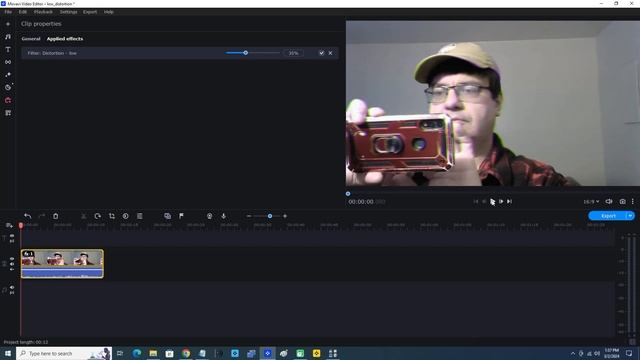Open the Sounds and music sidebar tab
Viewport: 640px width, 360px height.
click(x=8, y=37)
